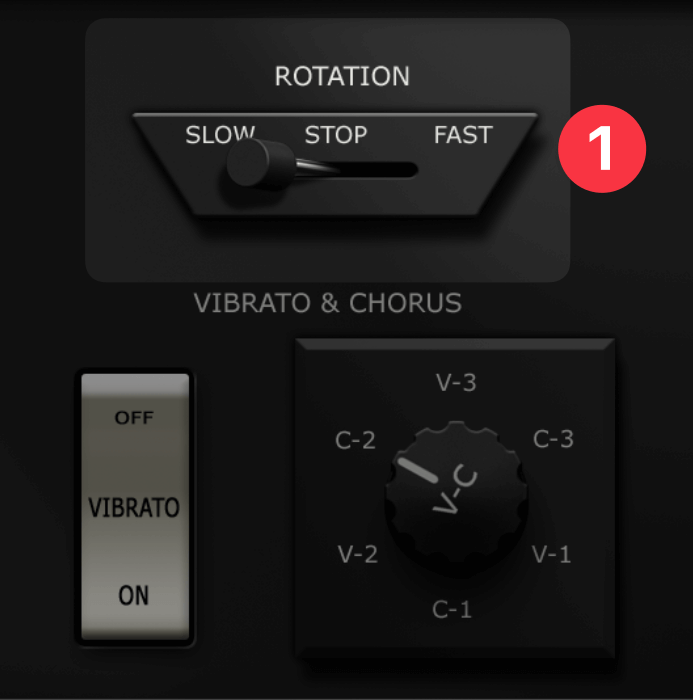Click the white pointer line on the knob
The height and width of the screenshot is (700, 693).
tap(418, 470)
